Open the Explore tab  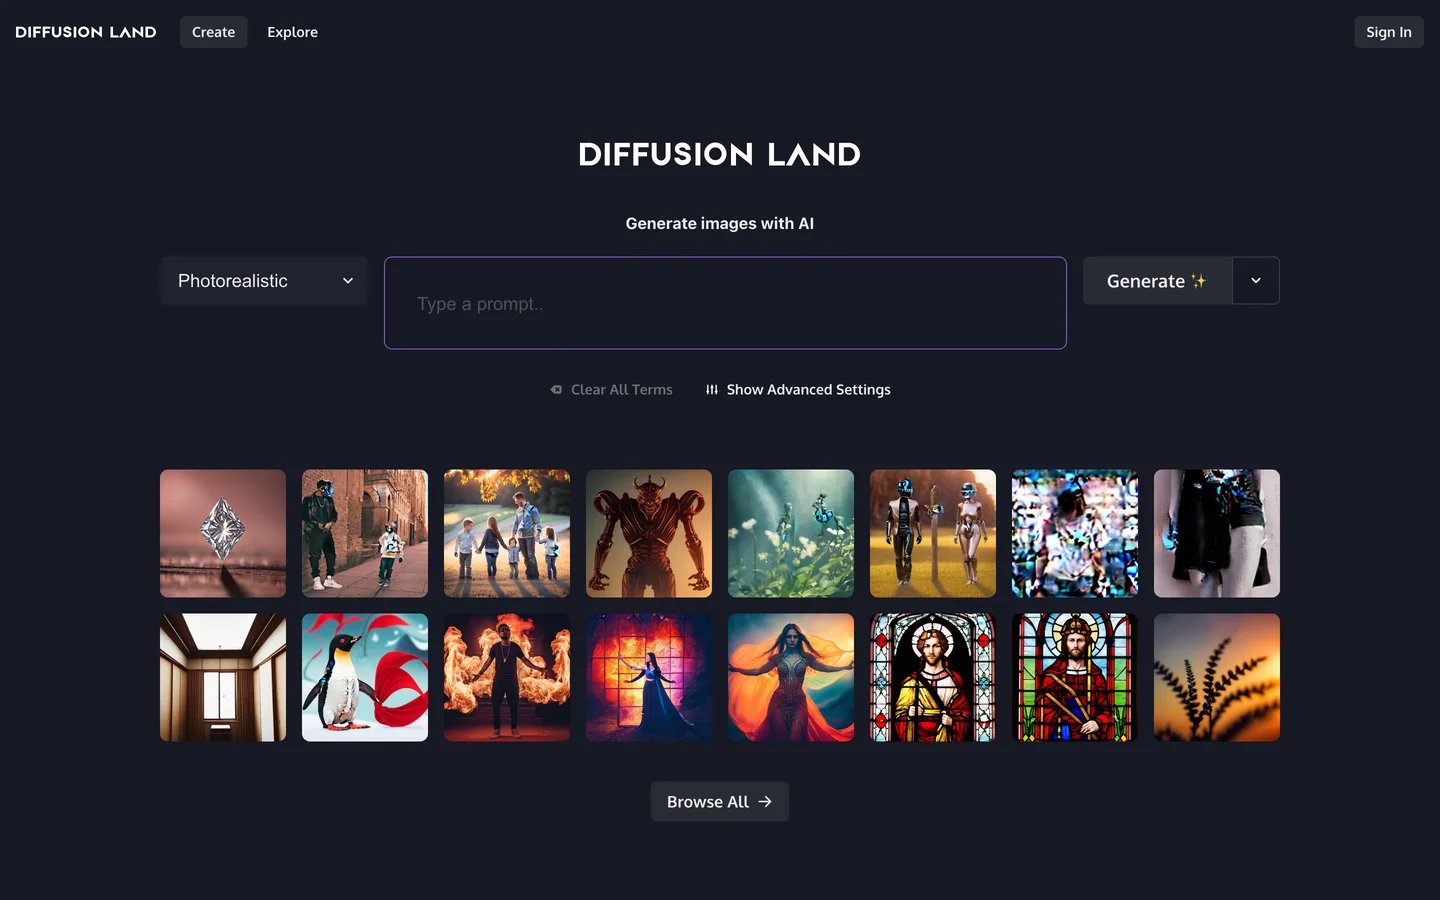pyautogui.click(x=292, y=32)
